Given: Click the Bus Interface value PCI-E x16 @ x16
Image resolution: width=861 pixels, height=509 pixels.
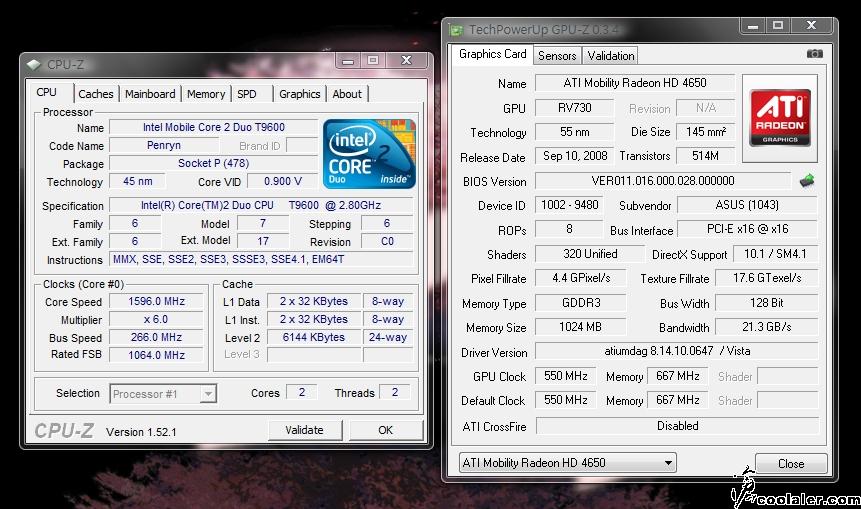Looking at the screenshot, I should pos(747,229).
